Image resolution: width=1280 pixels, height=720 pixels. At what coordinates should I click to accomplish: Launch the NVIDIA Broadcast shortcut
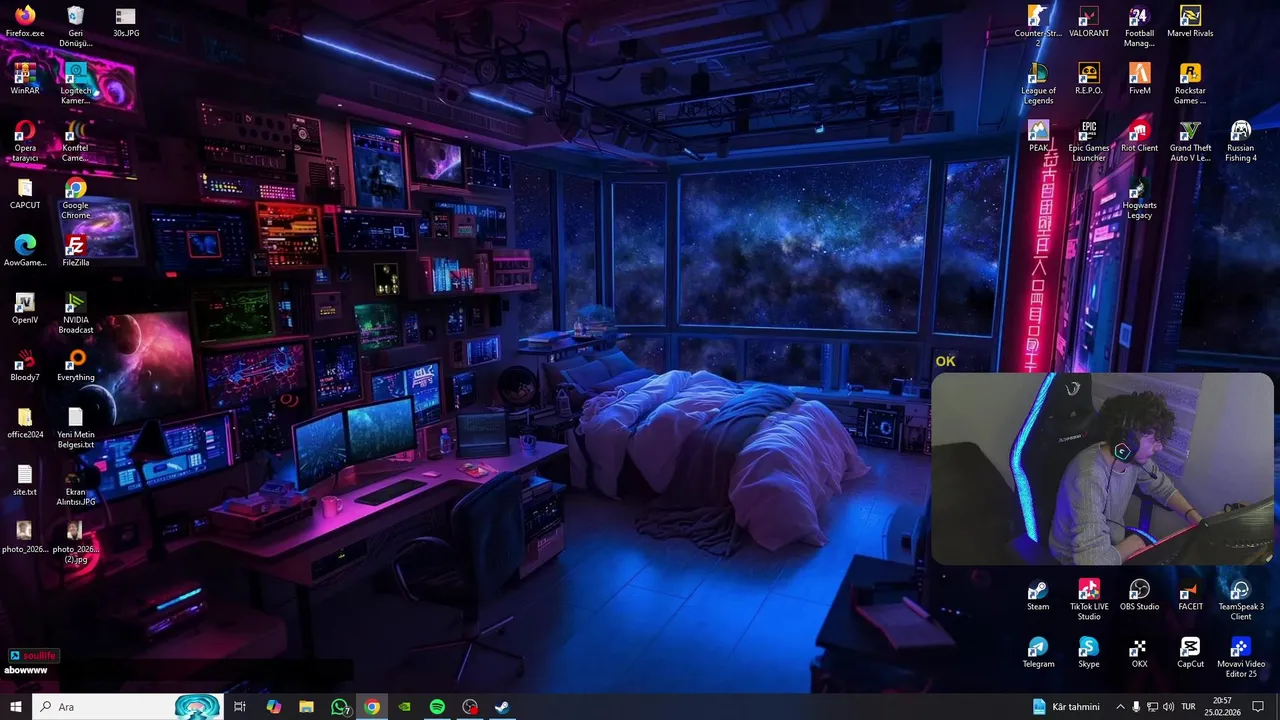click(x=75, y=313)
